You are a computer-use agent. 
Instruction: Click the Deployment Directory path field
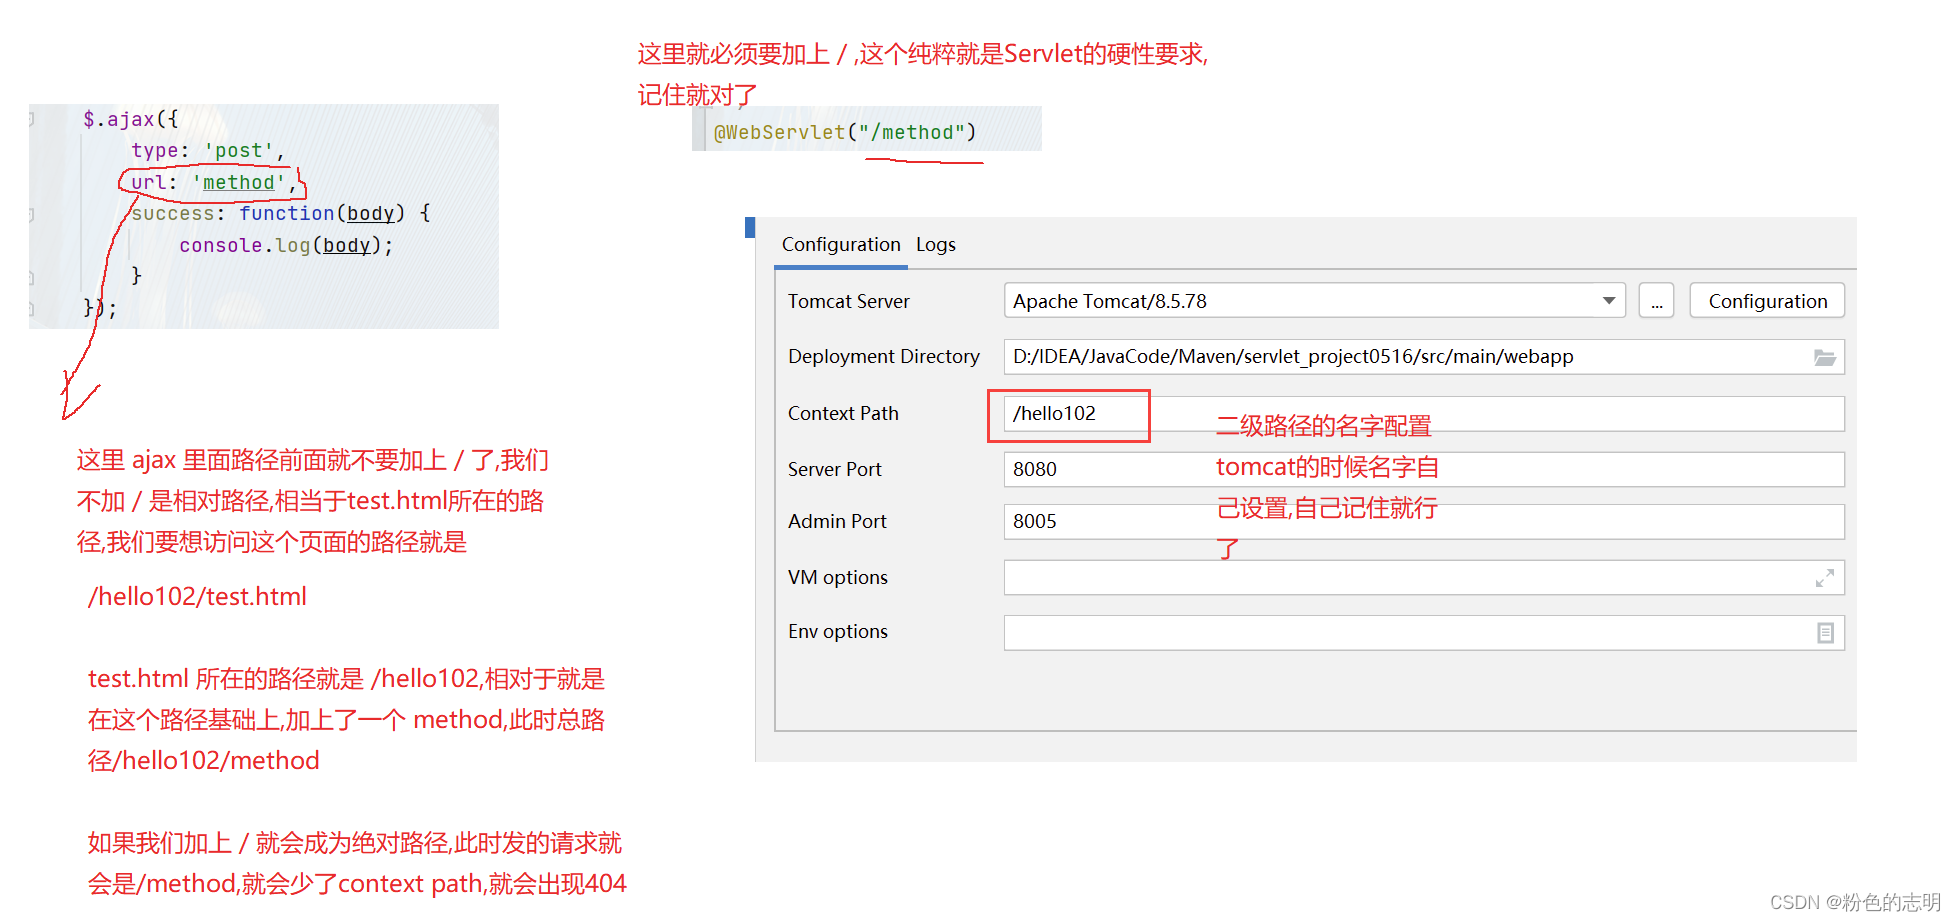click(x=1424, y=357)
